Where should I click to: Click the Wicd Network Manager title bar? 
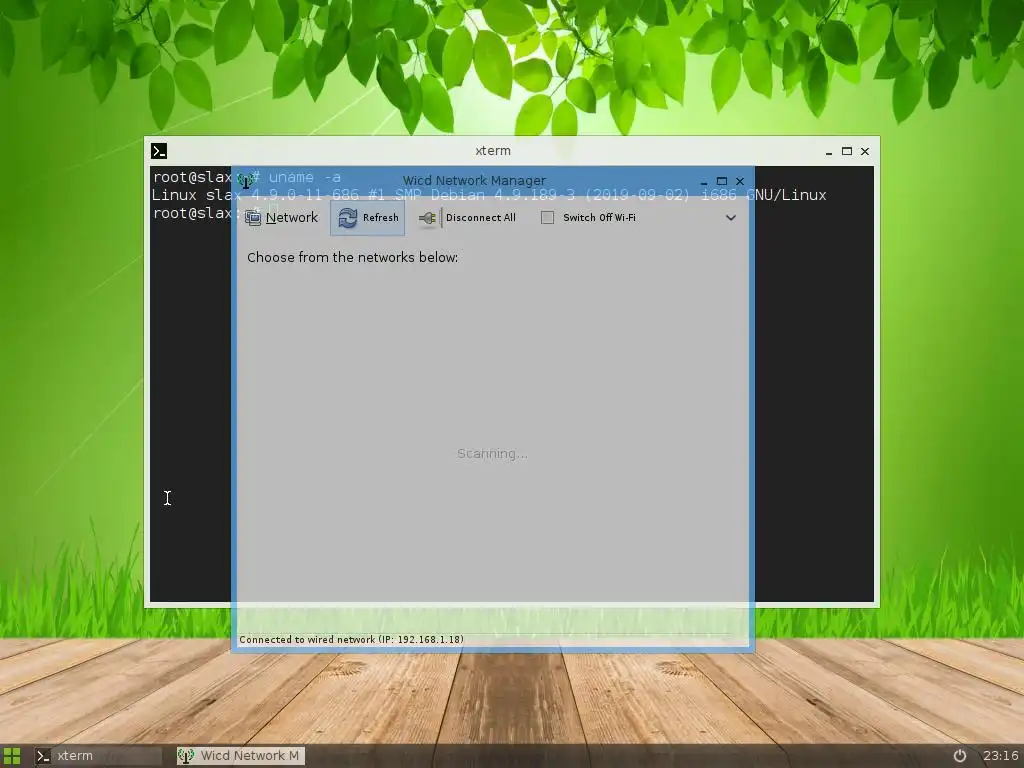[x=473, y=180]
